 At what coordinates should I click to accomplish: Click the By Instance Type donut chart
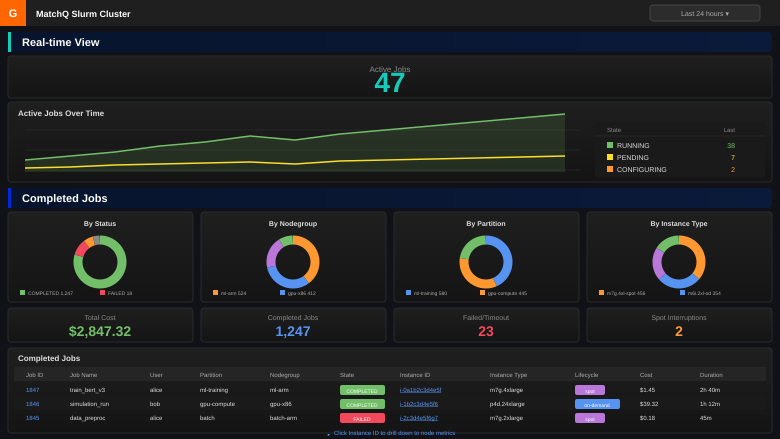point(679,262)
